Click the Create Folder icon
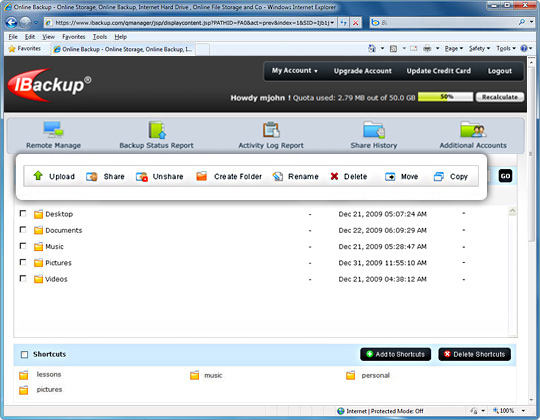Viewport: 540px width, 420px height. [201, 176]
